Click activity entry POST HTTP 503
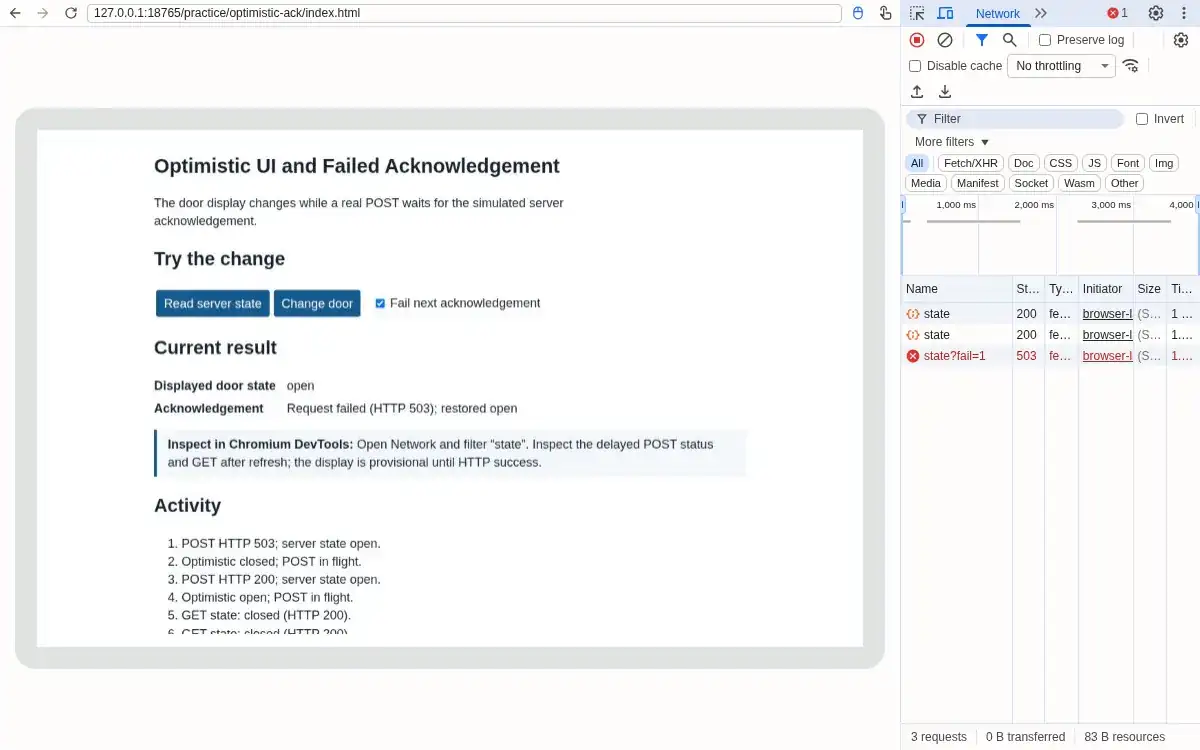The image size is (1200, 750). click(281, 544)
